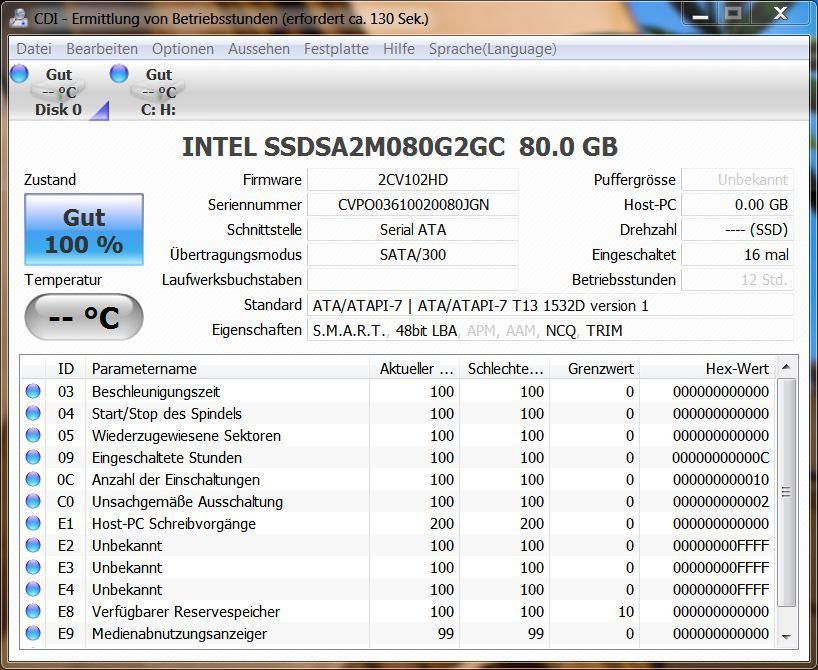Screen dimensions: 818x670
Task: Click hex value 00000000000C
Action: (720, 458)
